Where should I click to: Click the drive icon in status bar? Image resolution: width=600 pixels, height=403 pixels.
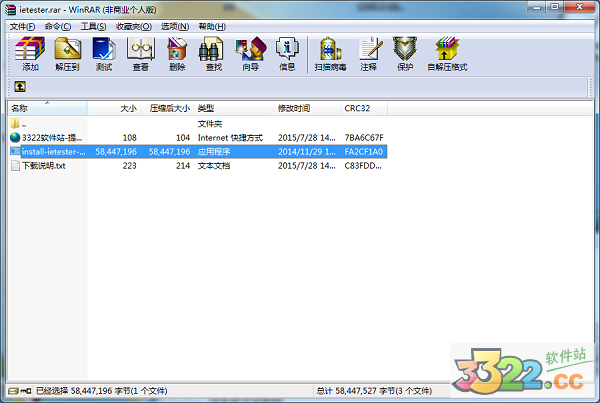[13, 391]
